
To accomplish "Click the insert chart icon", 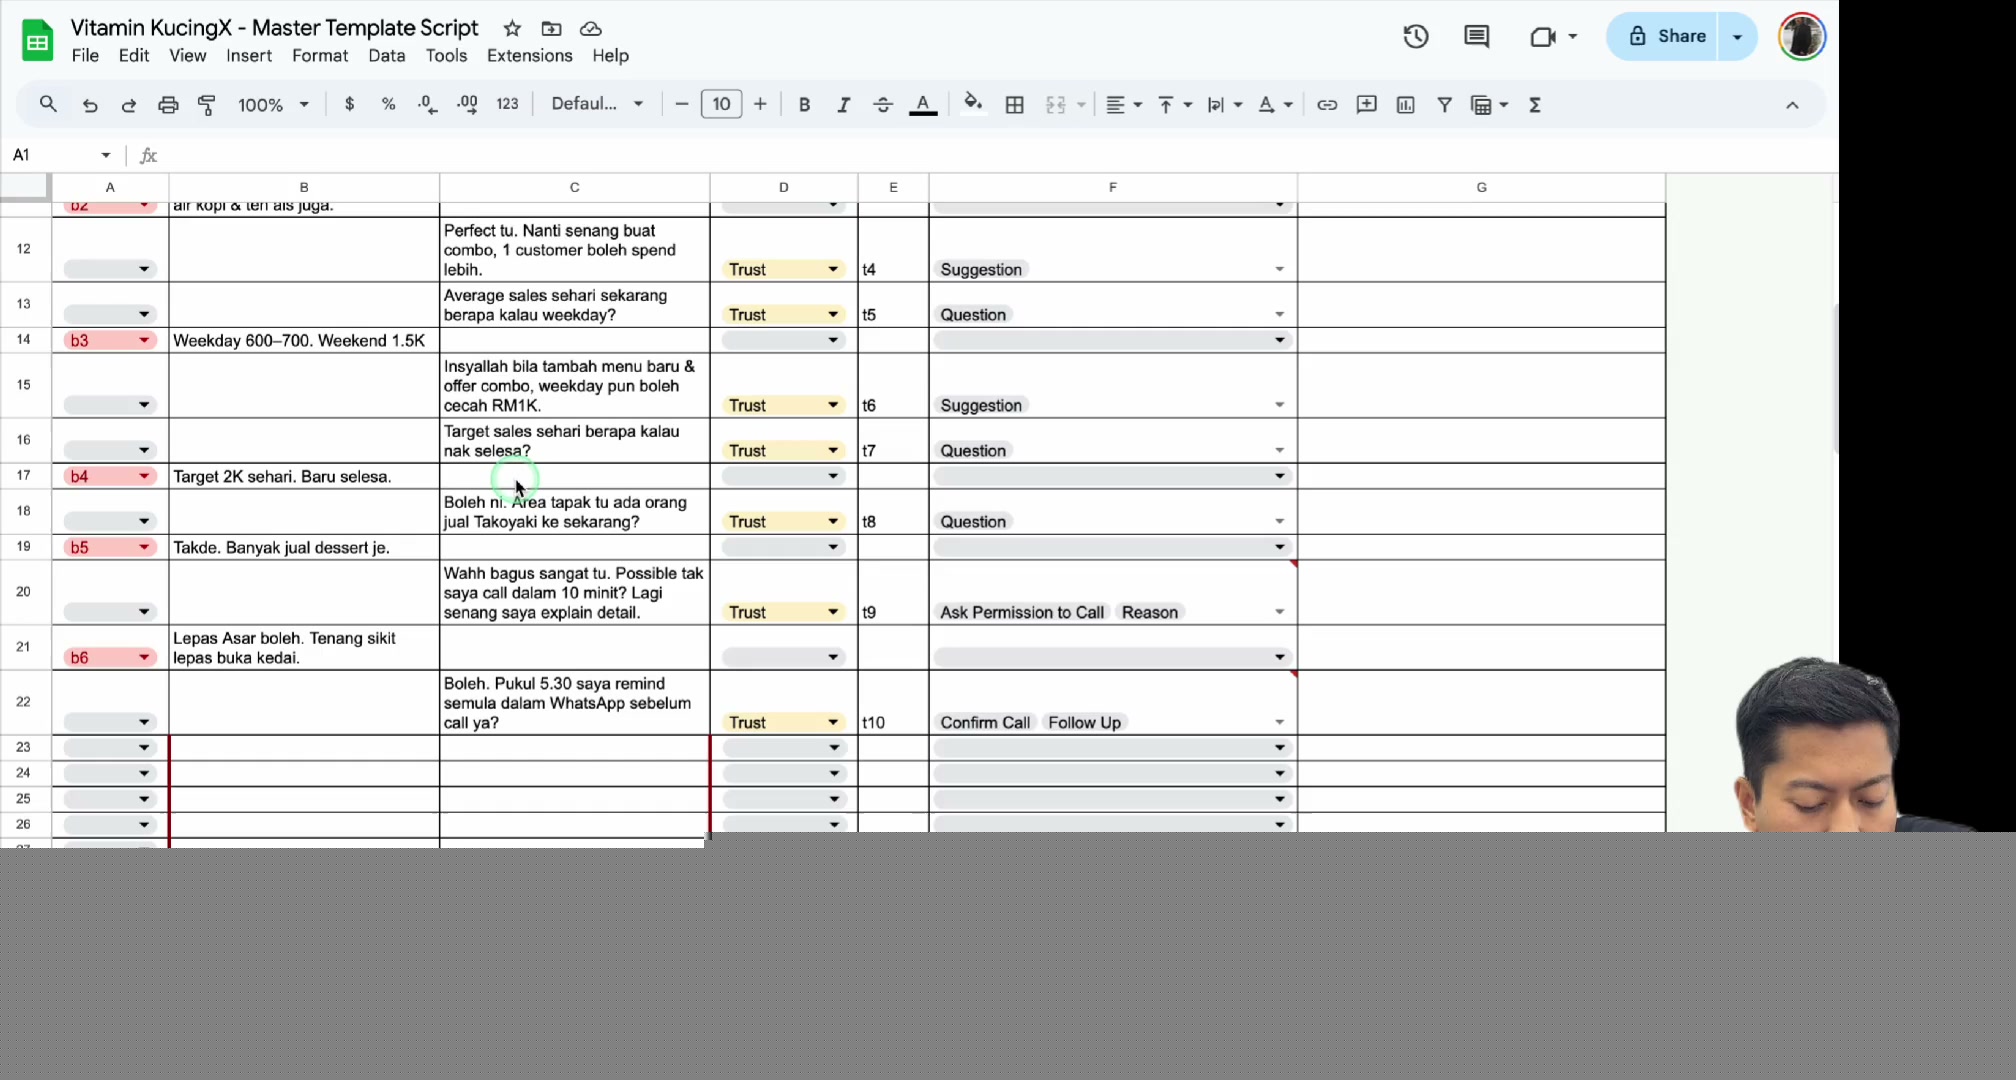I will (1405, 104).
